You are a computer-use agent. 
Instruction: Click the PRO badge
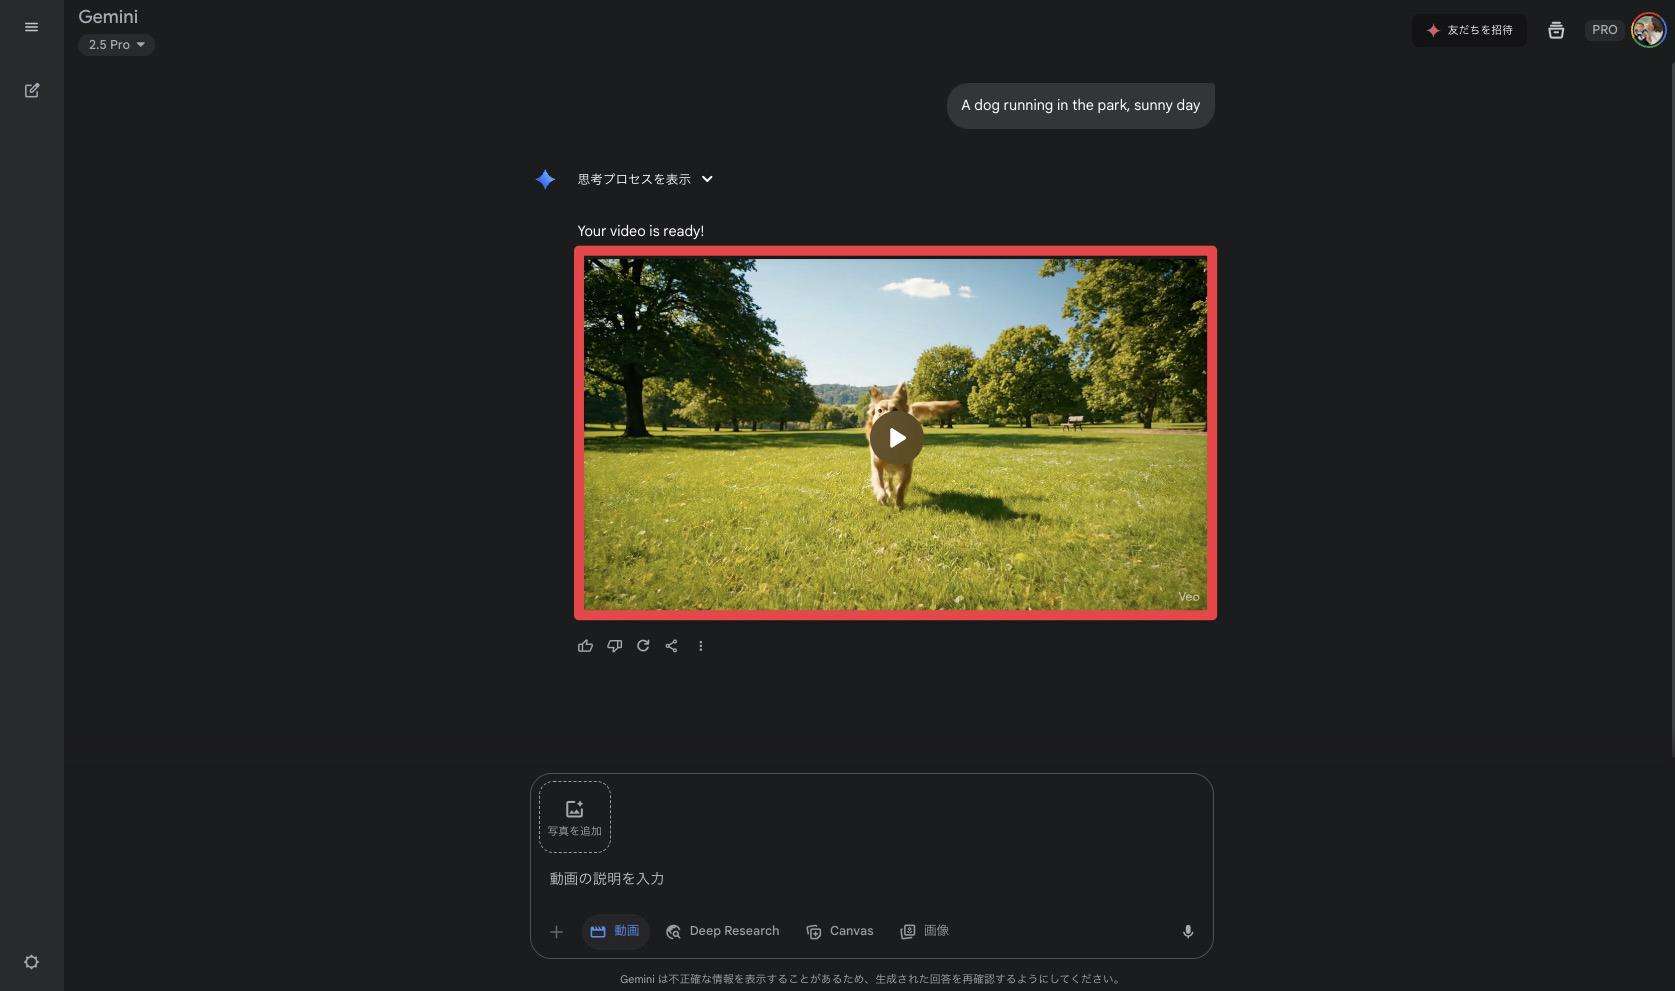pos(1604,30)
